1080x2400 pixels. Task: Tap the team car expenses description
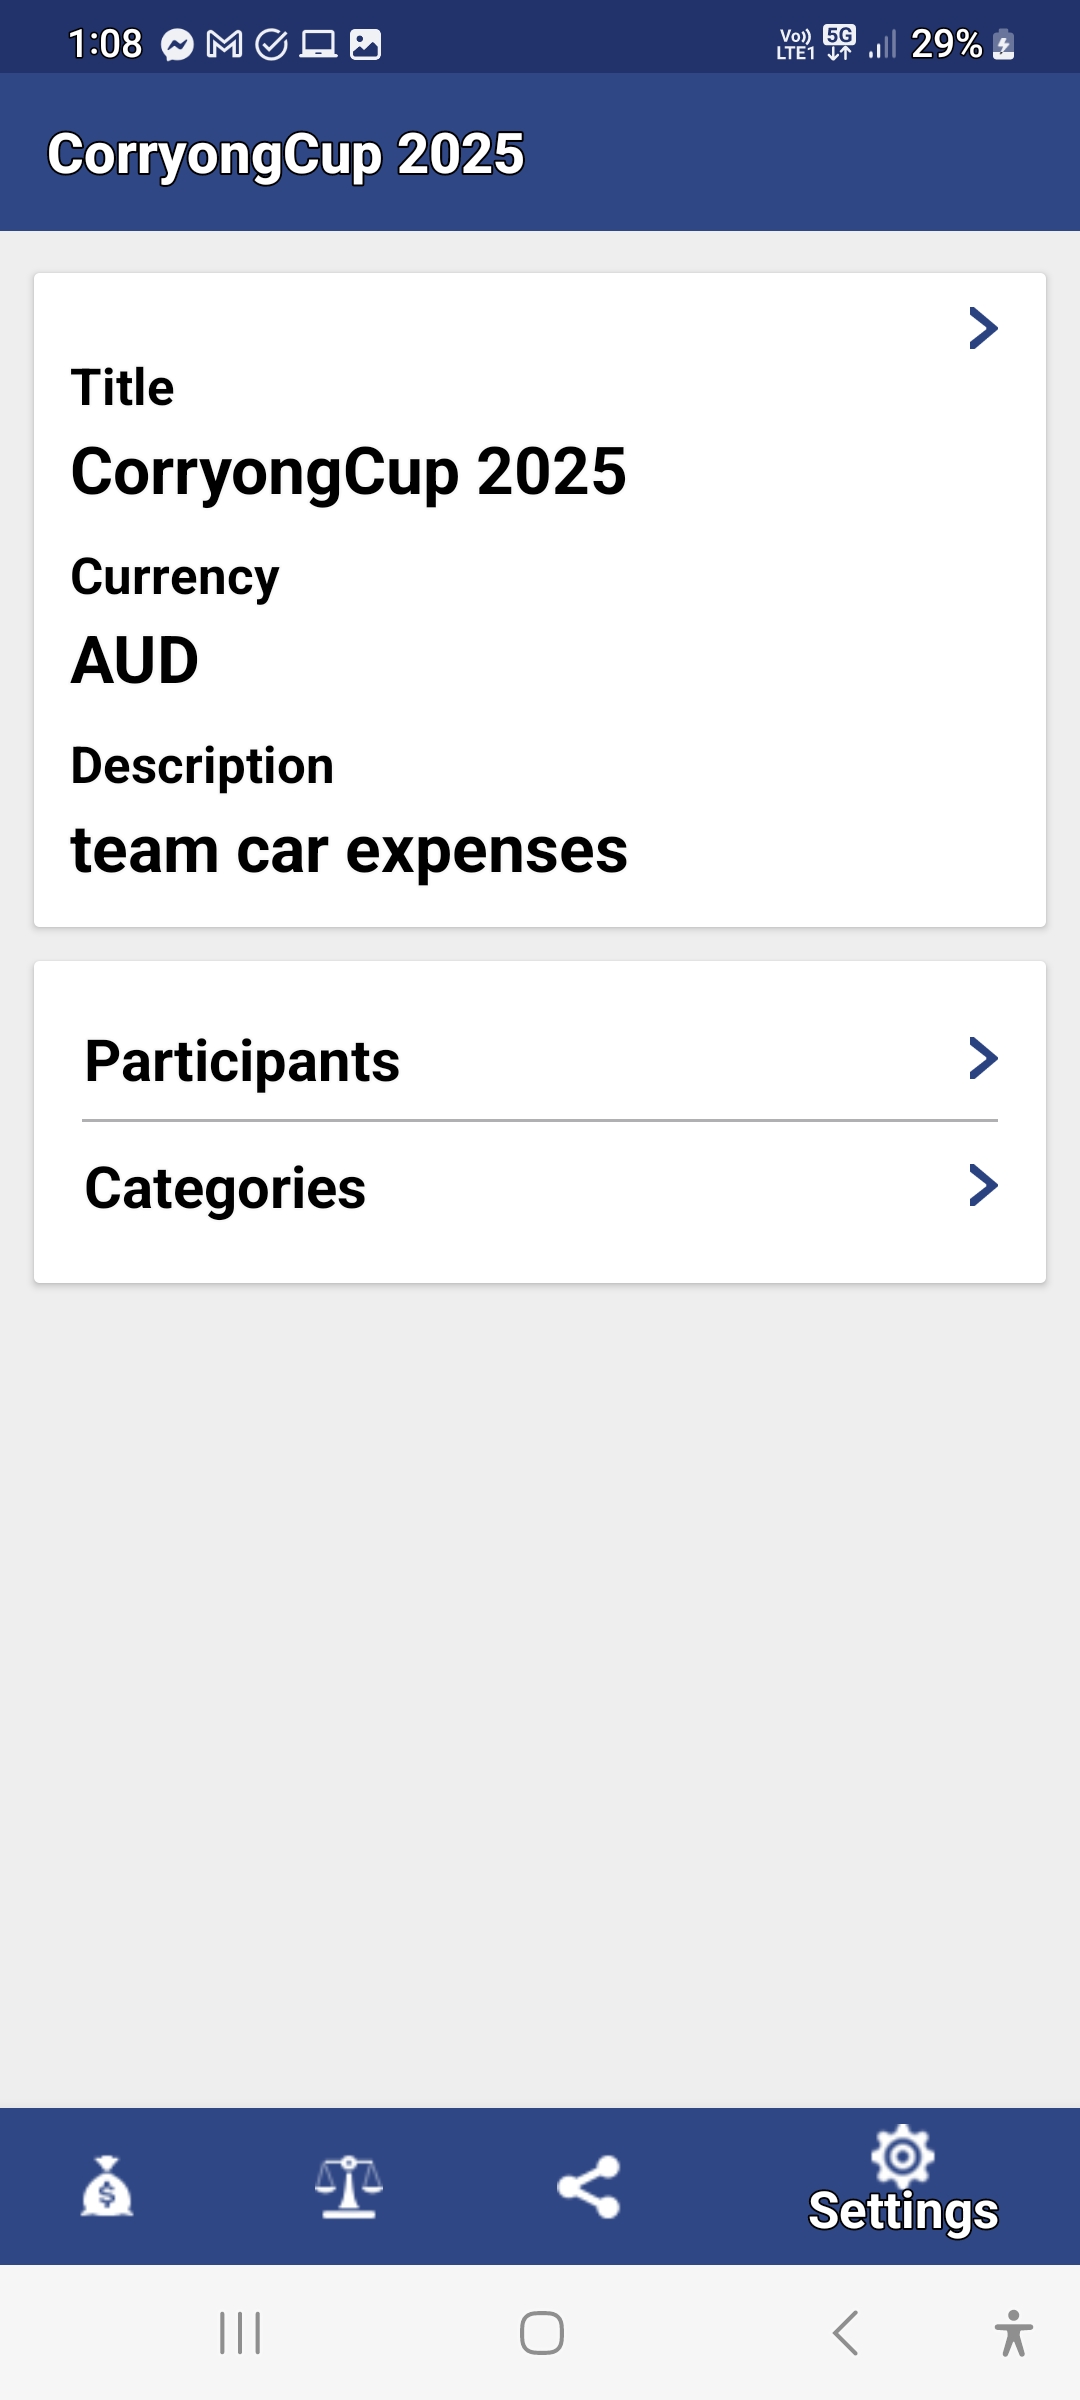tap(349, 851)
